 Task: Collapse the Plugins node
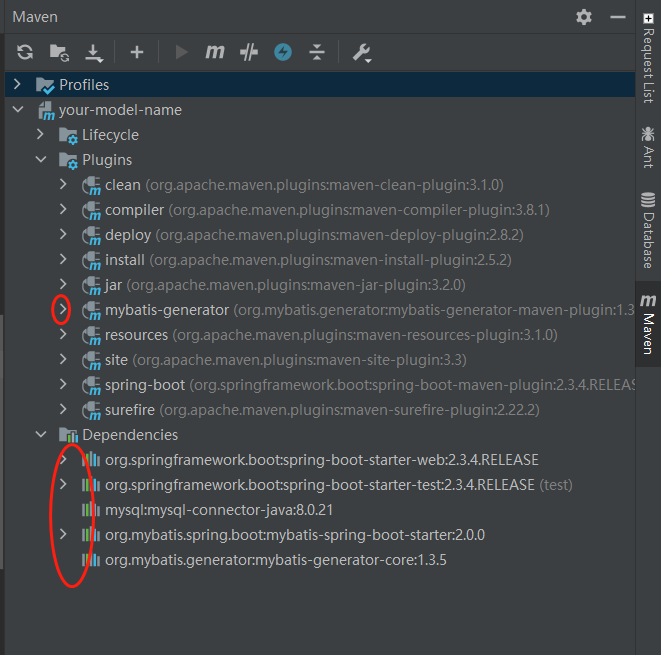[41, 159]
